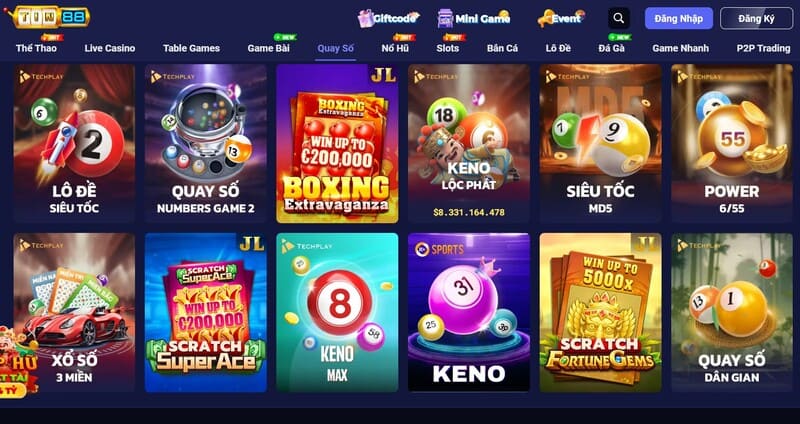Click the Đăng Ký register button

click(756, 18)
